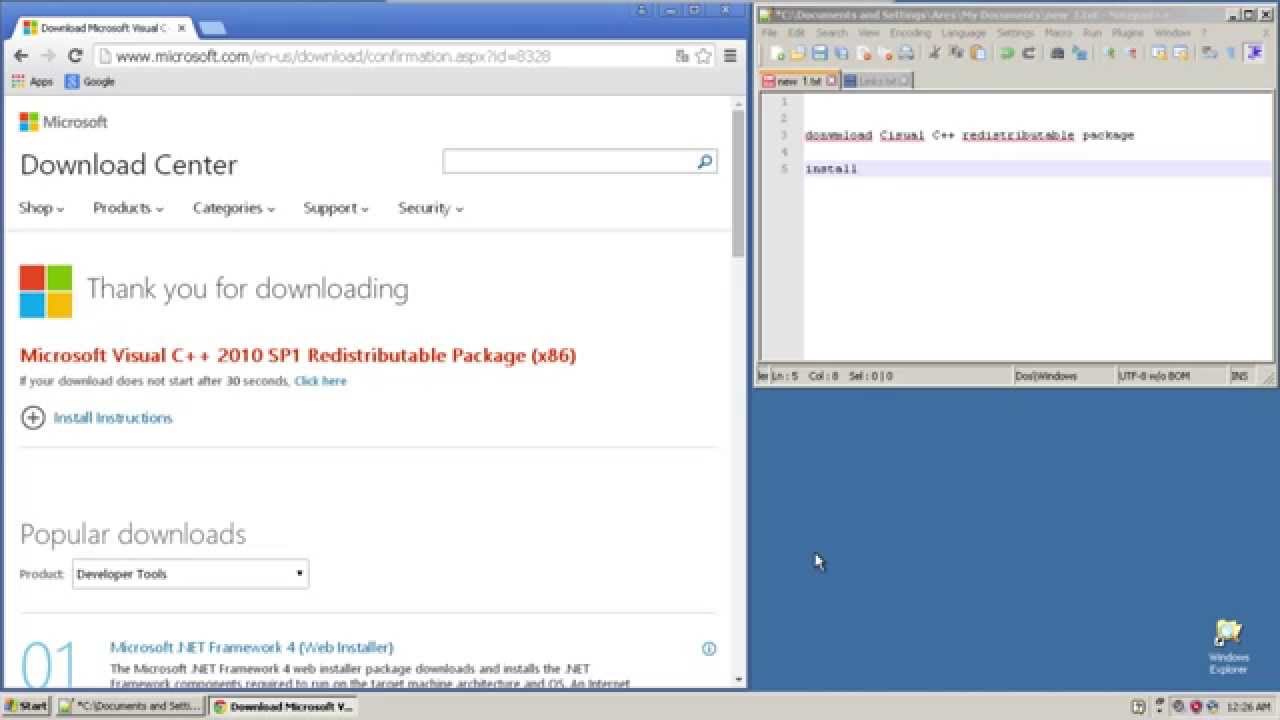Click Undo icon in Notepad++ toolbar
This screenshot has width=1280, height=720.
[1006, 53]
